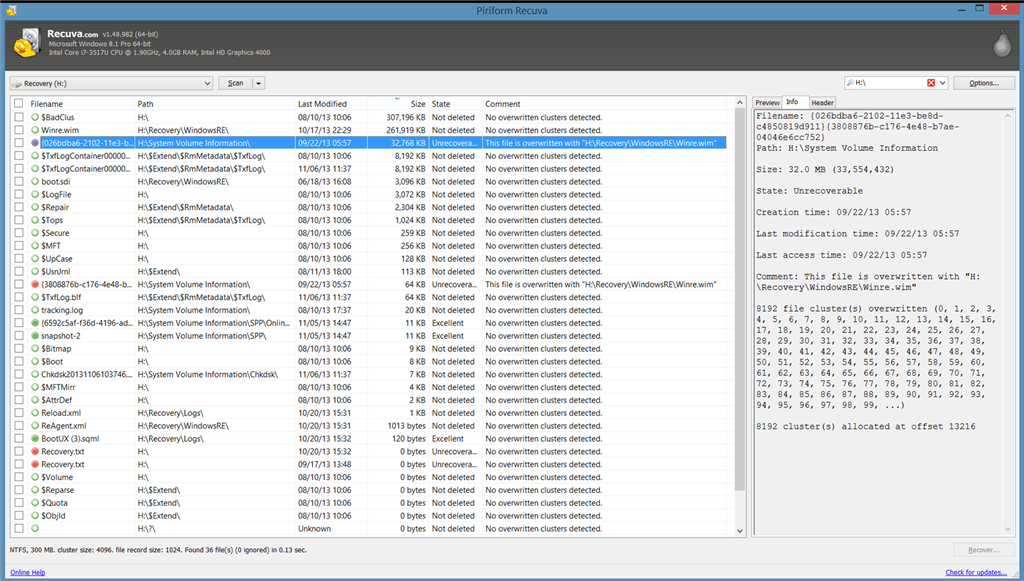Click the Piriform pear logo icon

pos(1001,44)
